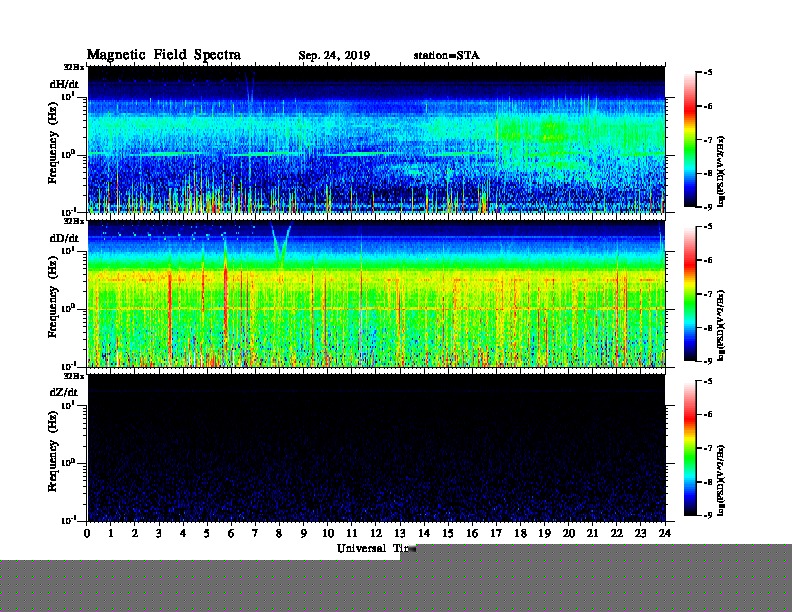Image resolution: width=792 pixels, height=612 pixels.
Task: Select the dZ/dt panel label
Action: click(x=64, y=392)
